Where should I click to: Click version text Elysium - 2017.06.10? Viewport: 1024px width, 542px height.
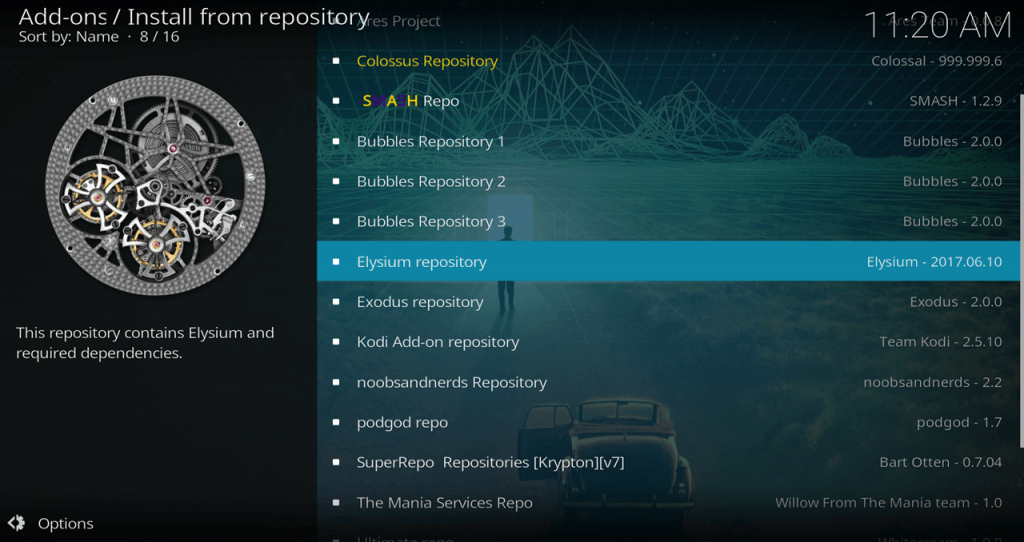click(934, 262)
